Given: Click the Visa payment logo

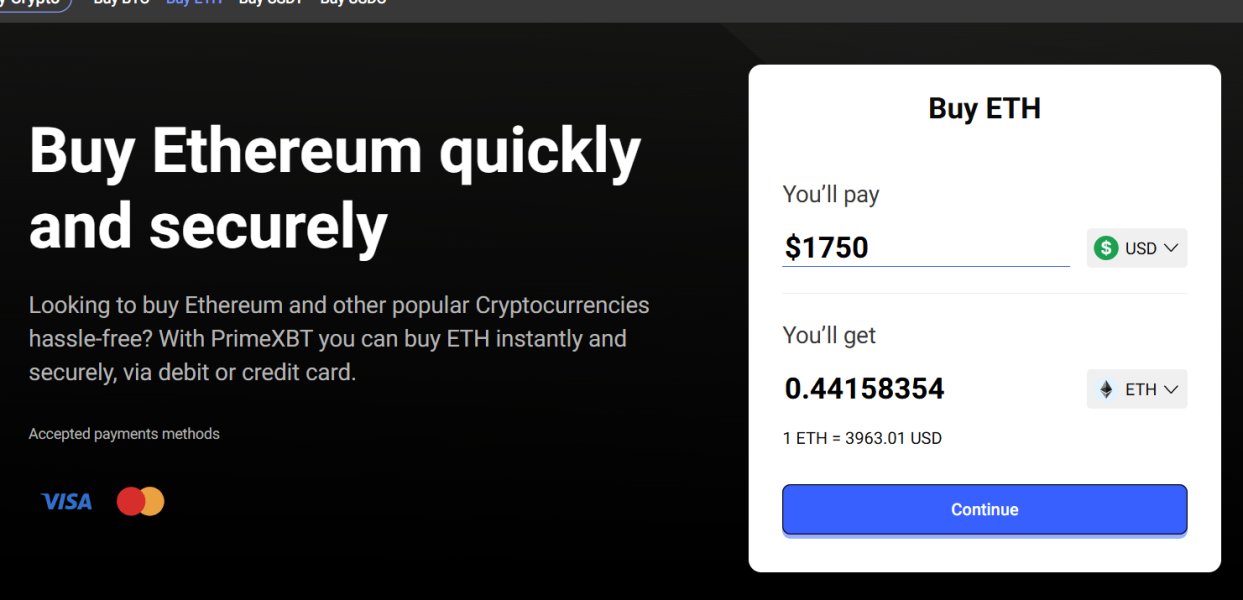Looking at the screenshot, I should (x=66, y=502).
